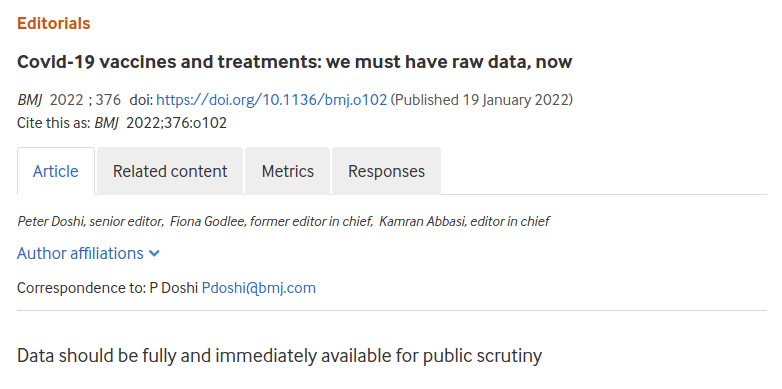Open the Editorials section link
Image resolution: width=782 pixels, height=389 pixels.
pyautogui.click(x=53, y=23)
